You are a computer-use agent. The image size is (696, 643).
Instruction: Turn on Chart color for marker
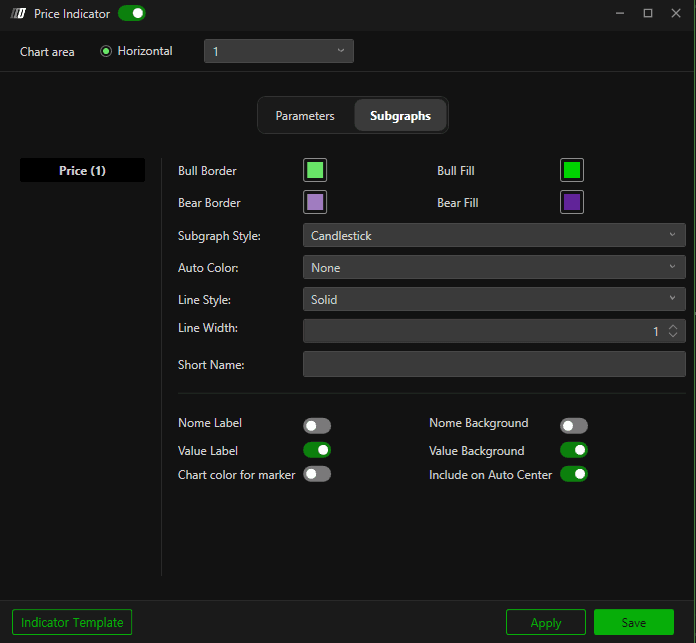click(x=317, y=474)
